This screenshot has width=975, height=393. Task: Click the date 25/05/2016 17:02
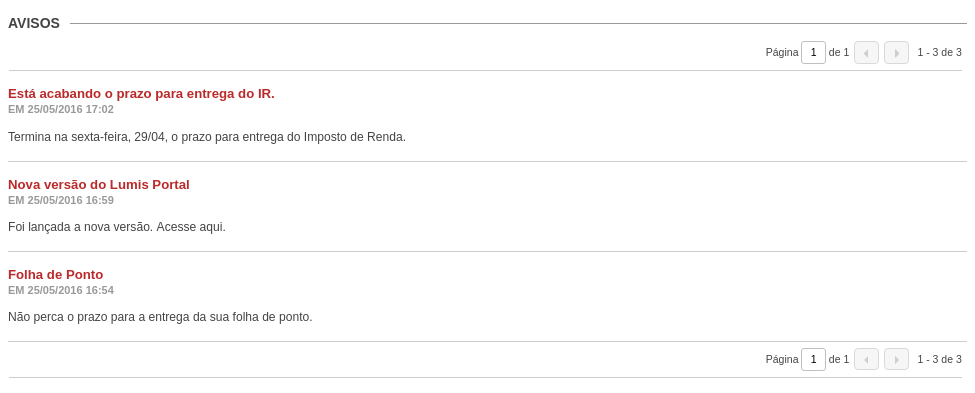(70, 109)
